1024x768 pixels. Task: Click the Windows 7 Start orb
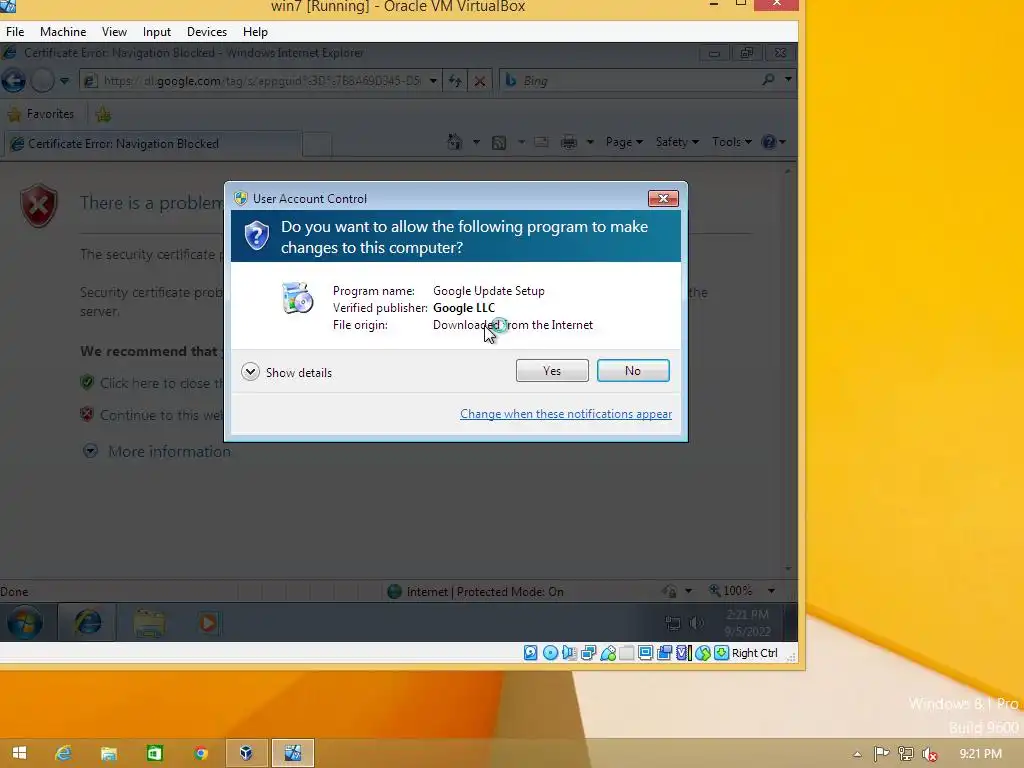point(25,622)
